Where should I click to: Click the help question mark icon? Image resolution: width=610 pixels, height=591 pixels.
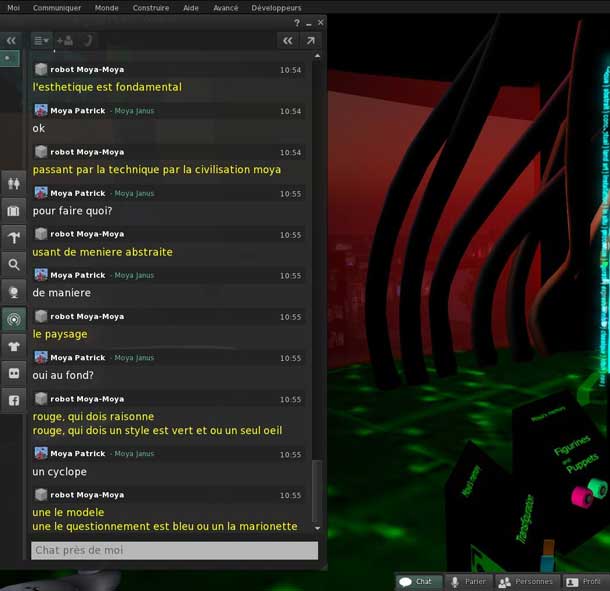[x=296, y=22]
